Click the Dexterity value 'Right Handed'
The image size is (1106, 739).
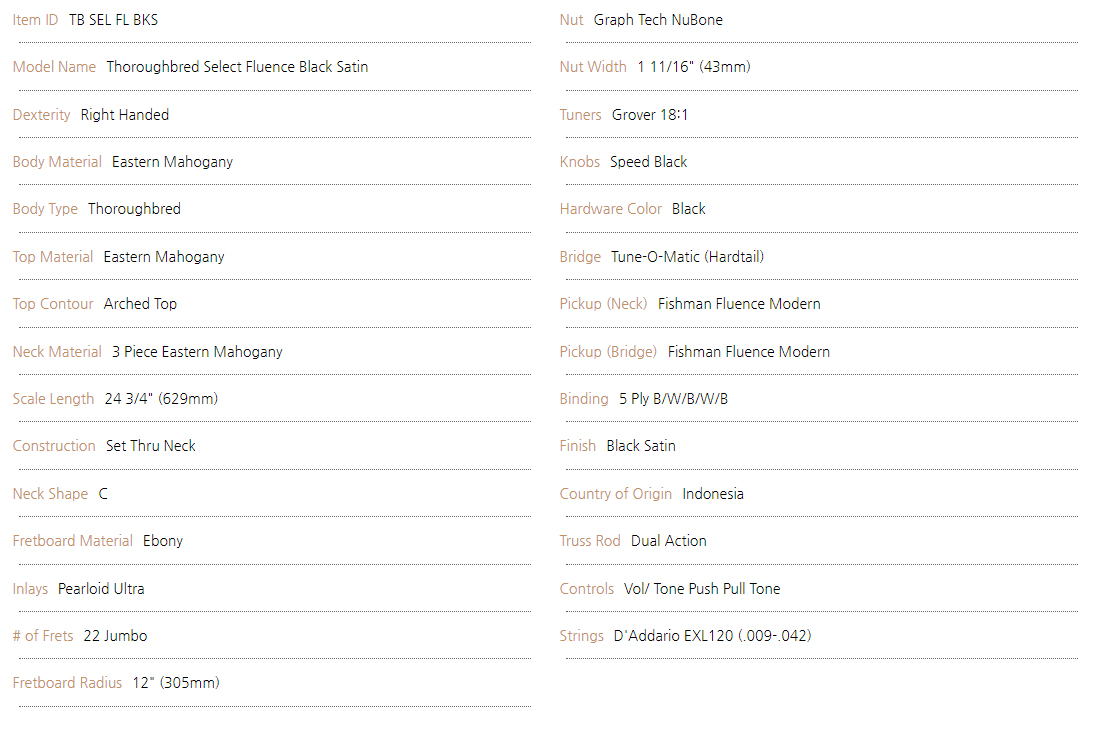(125, 115)
